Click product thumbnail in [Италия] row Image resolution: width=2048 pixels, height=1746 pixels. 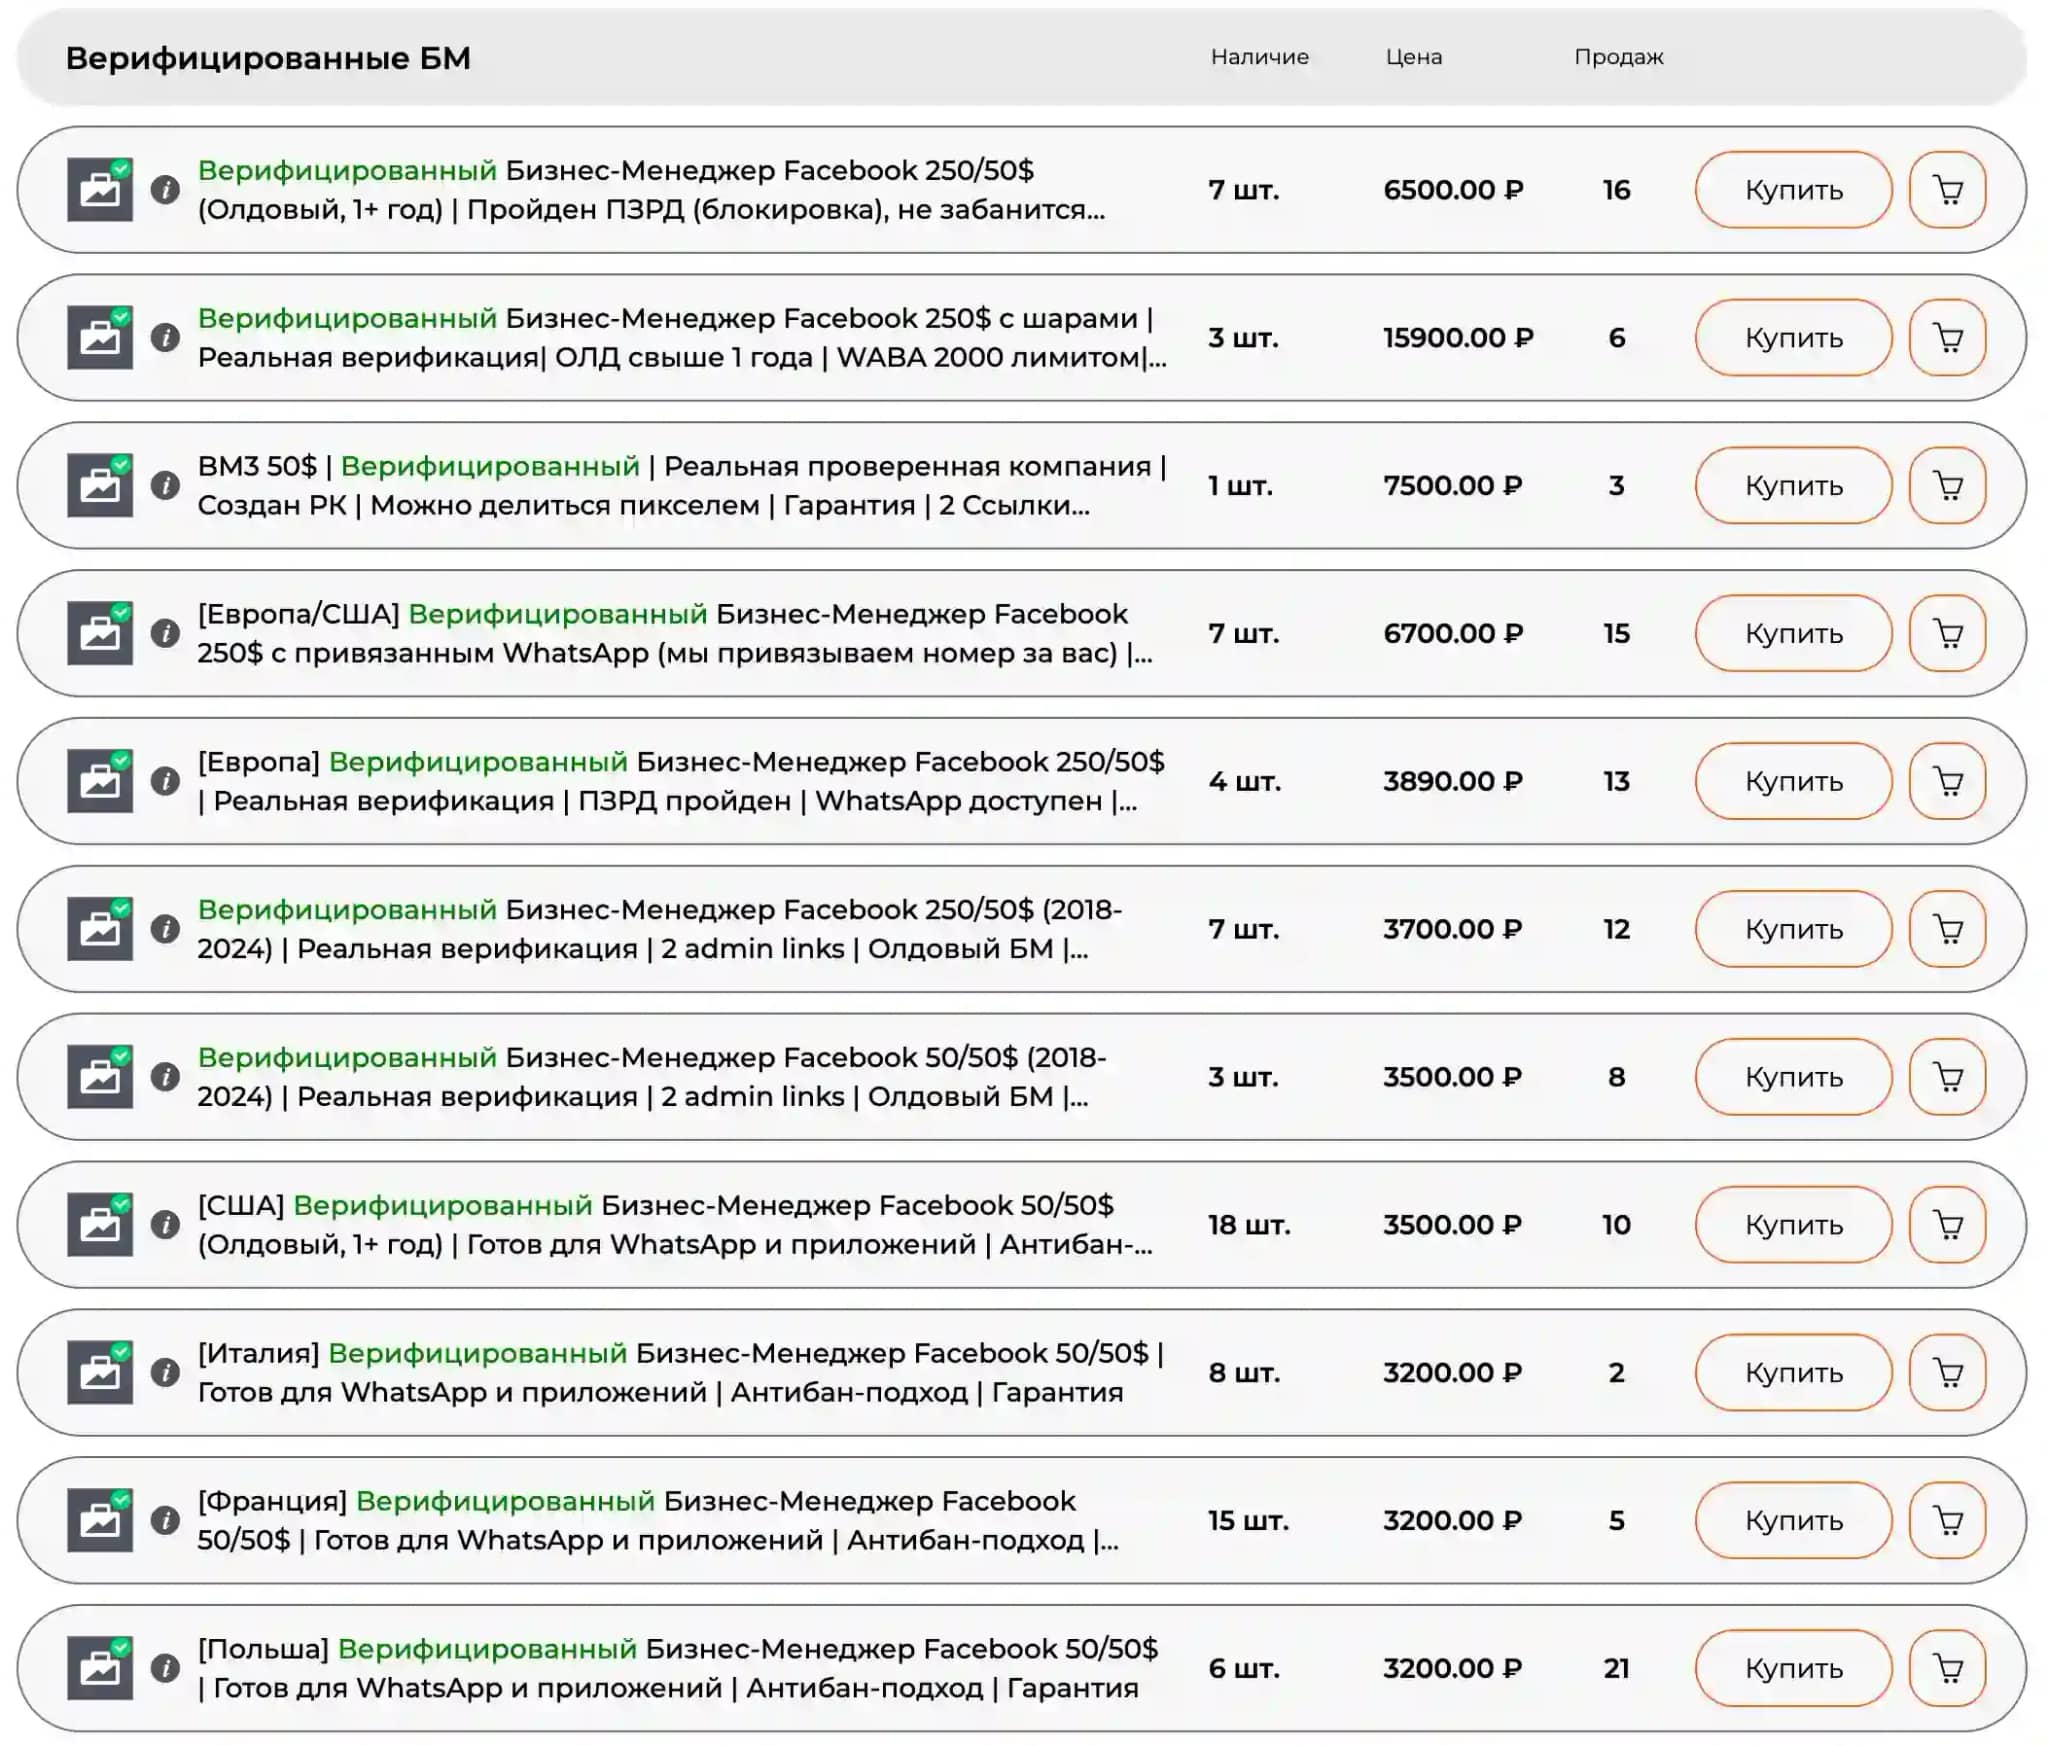tap(100, 1372)
